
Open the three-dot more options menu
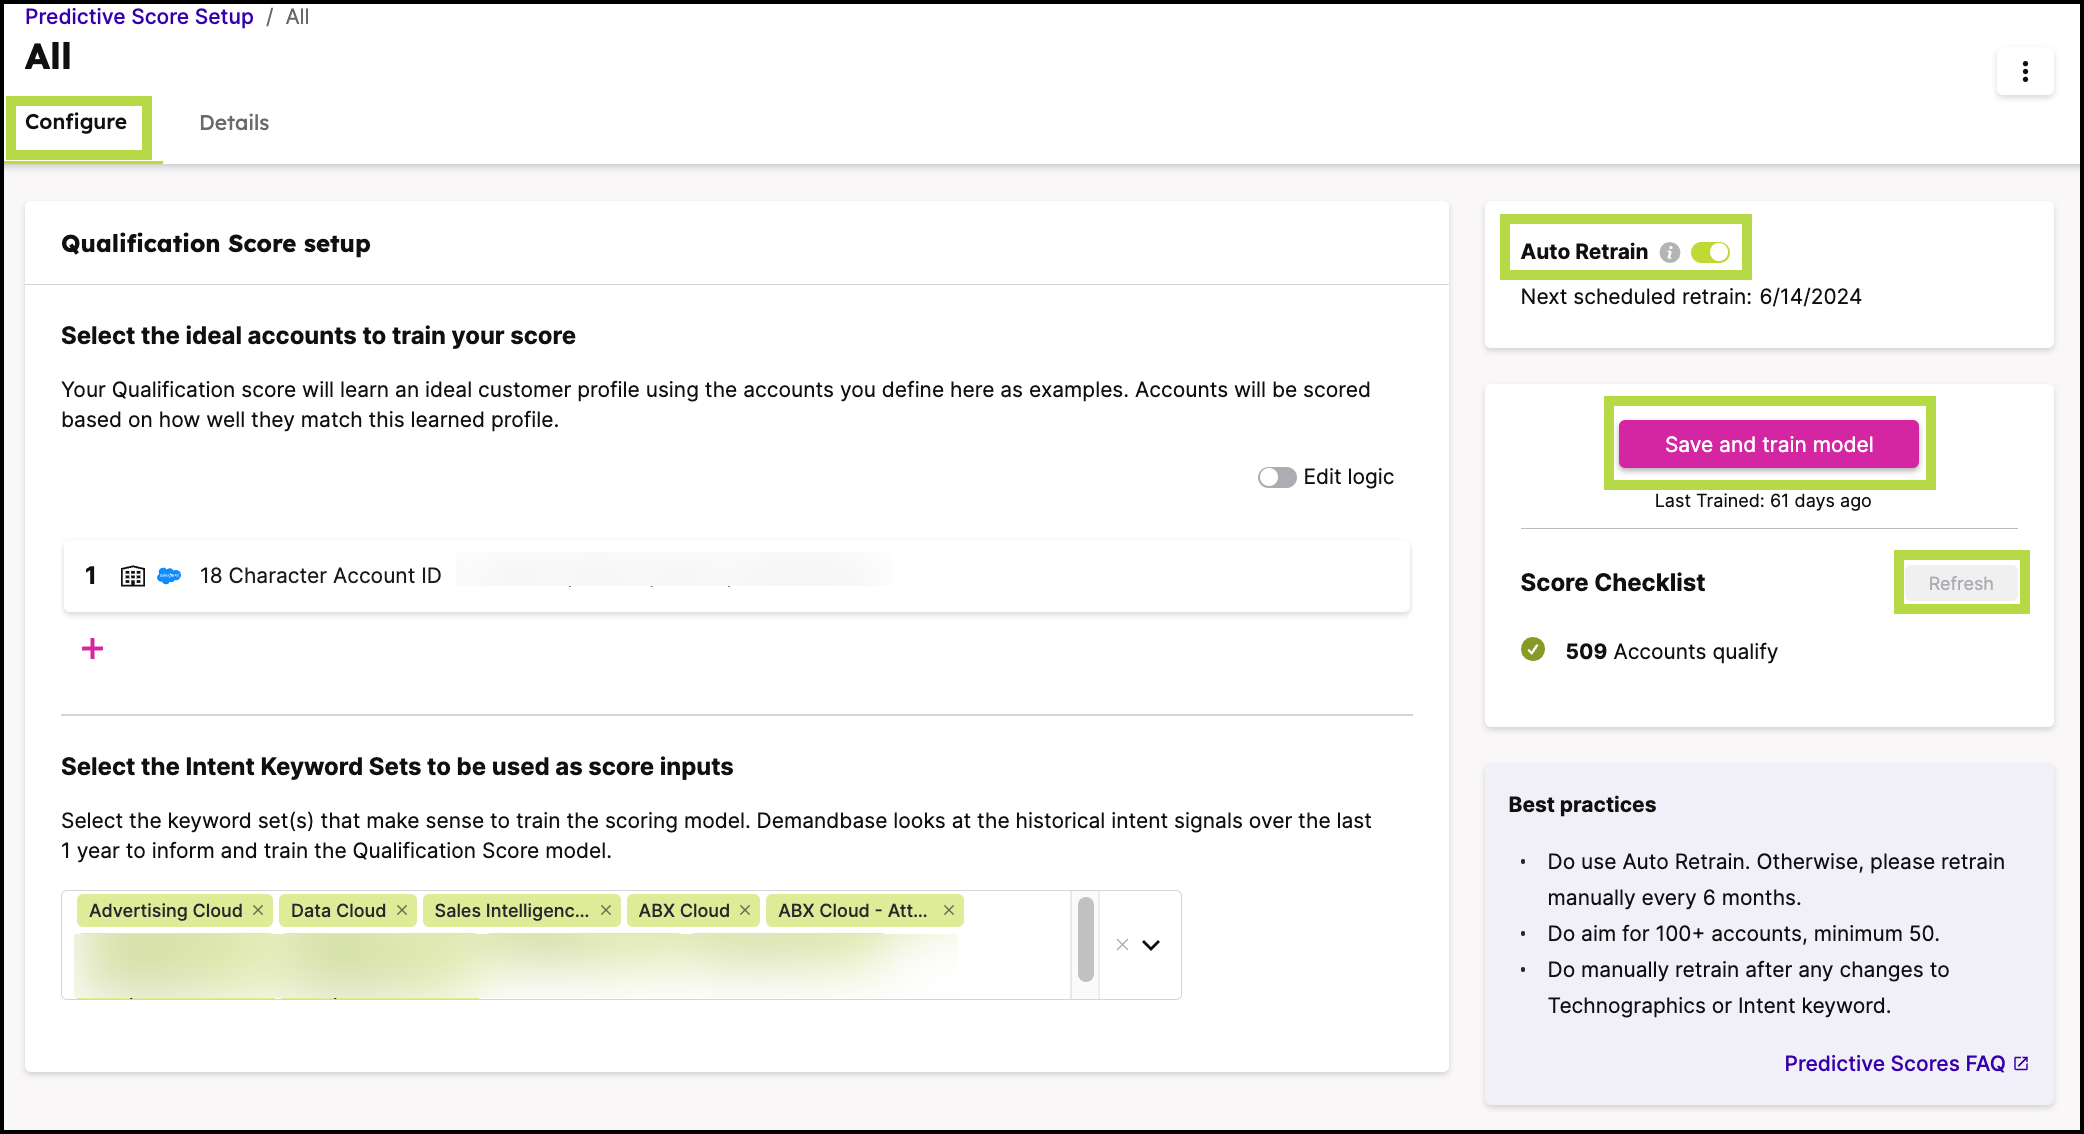(2025, 71)
